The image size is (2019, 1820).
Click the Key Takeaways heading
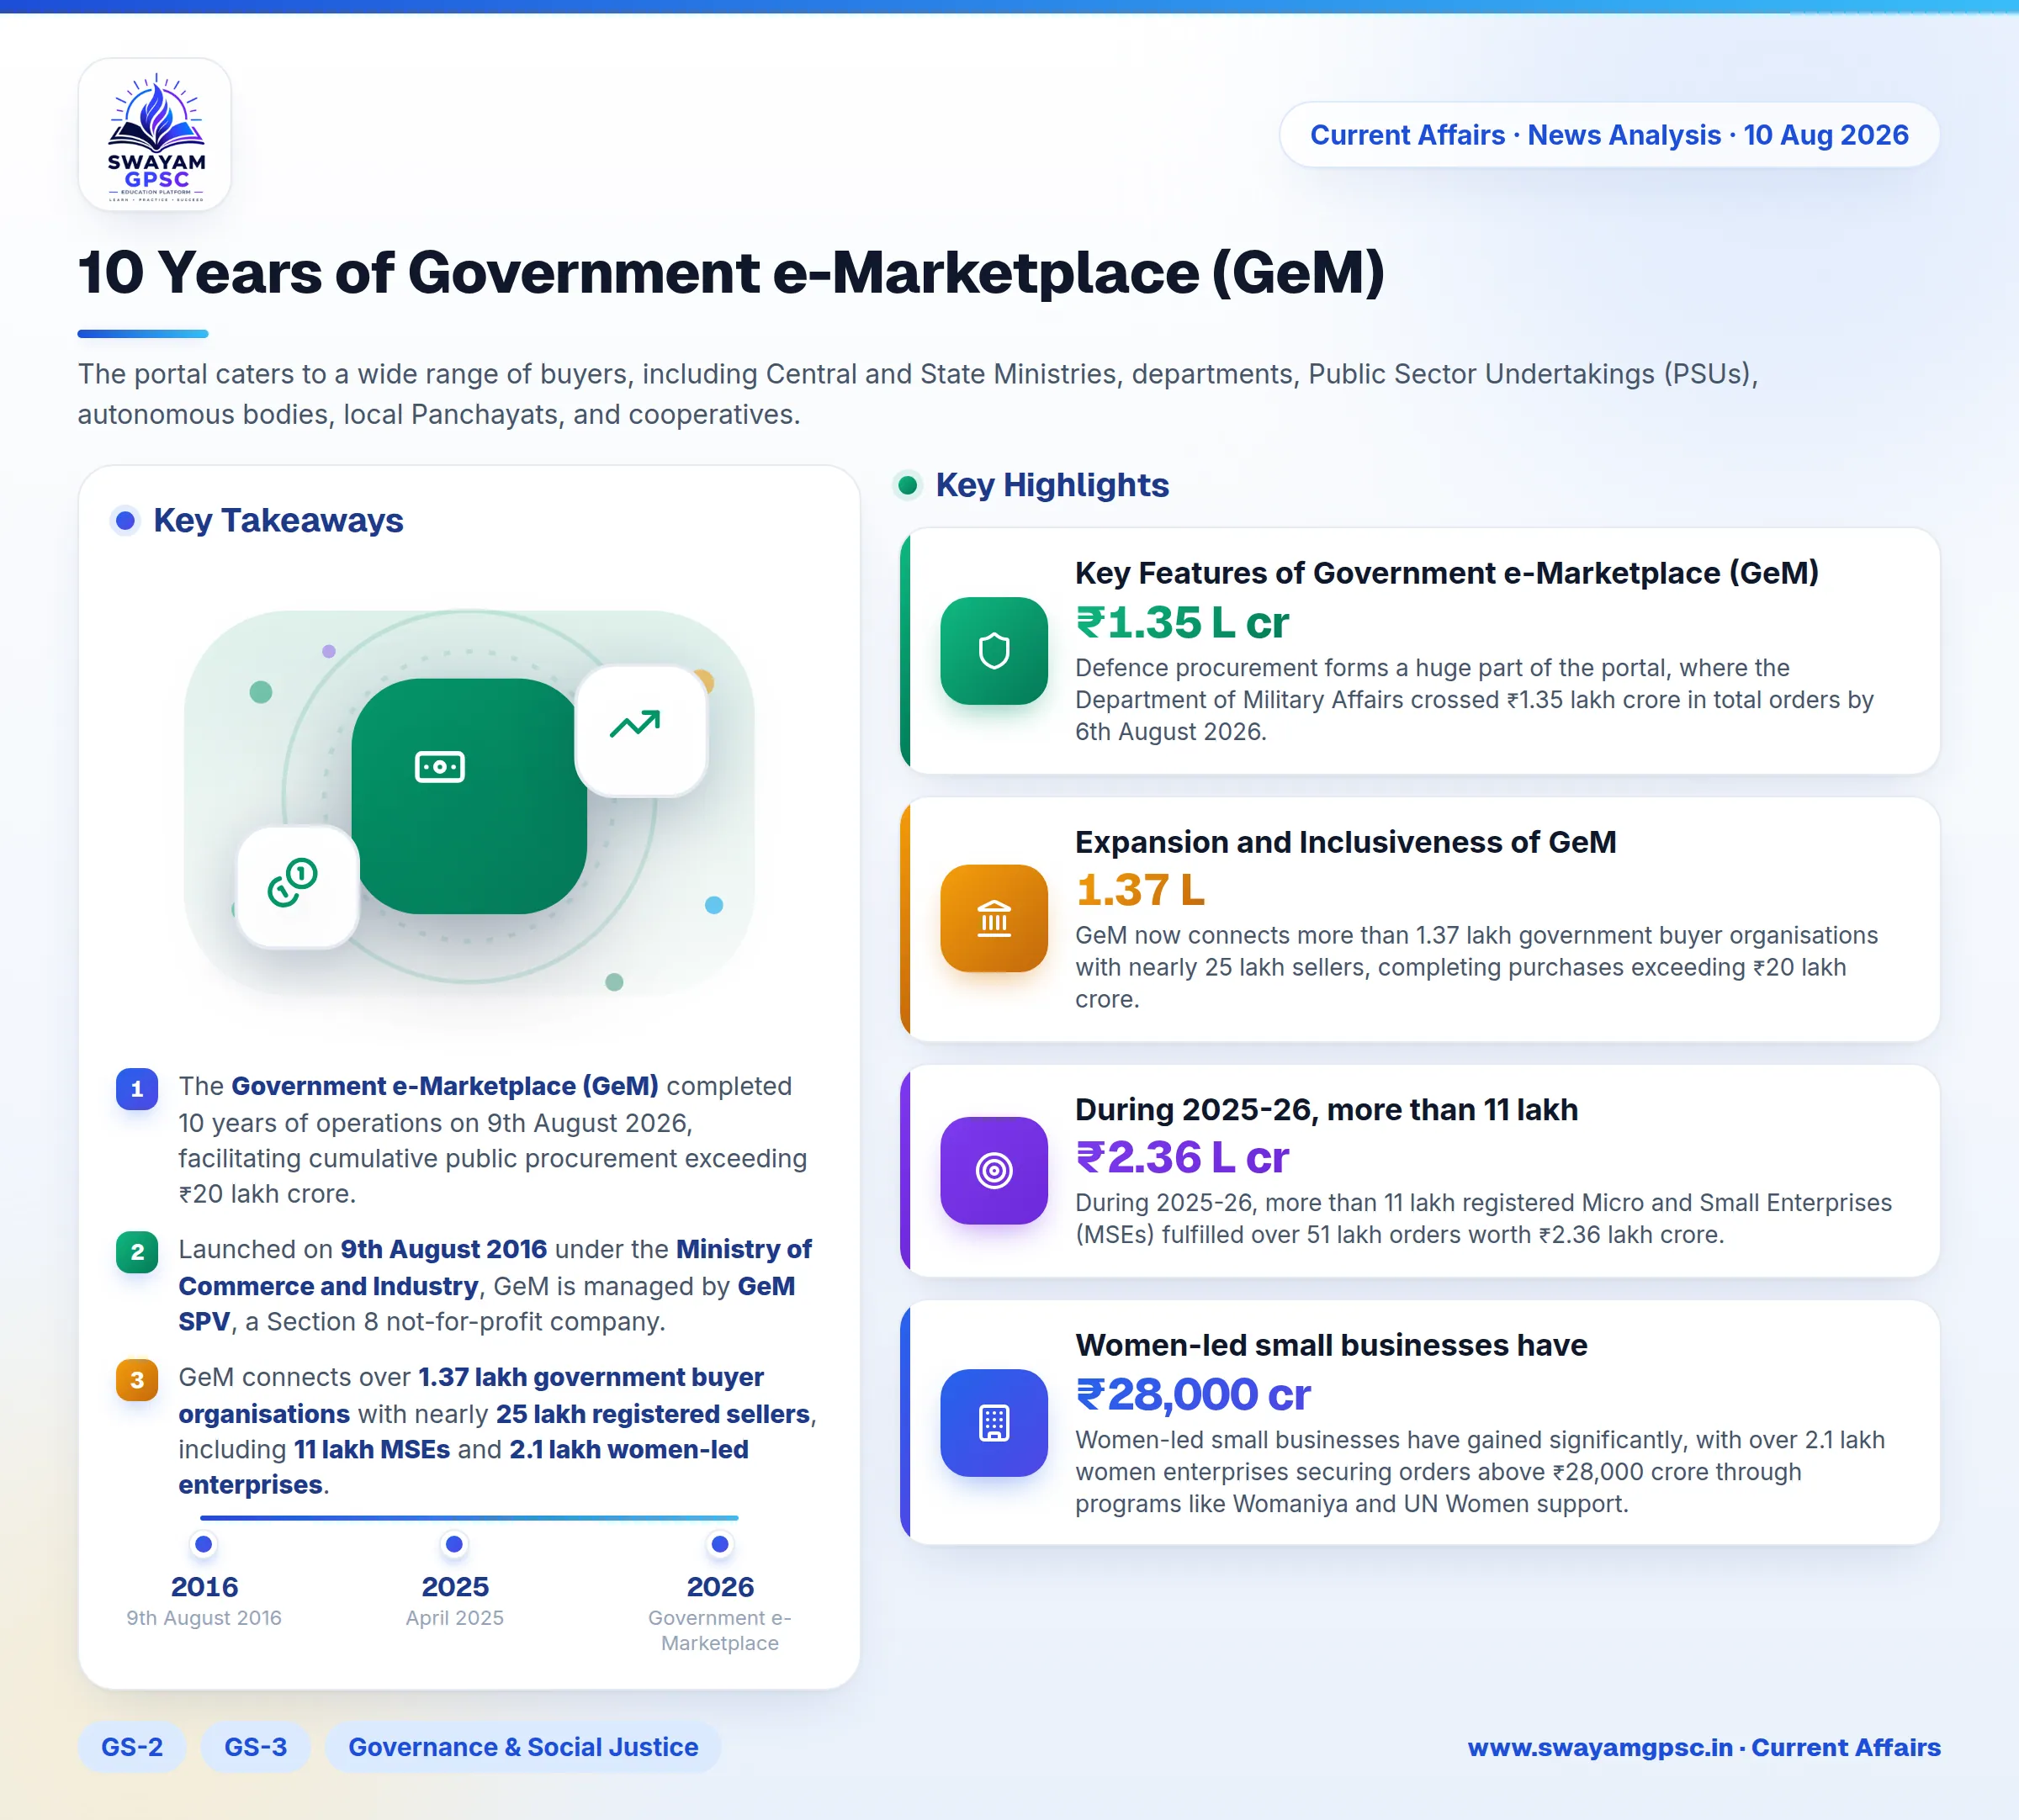pos(278,520)
